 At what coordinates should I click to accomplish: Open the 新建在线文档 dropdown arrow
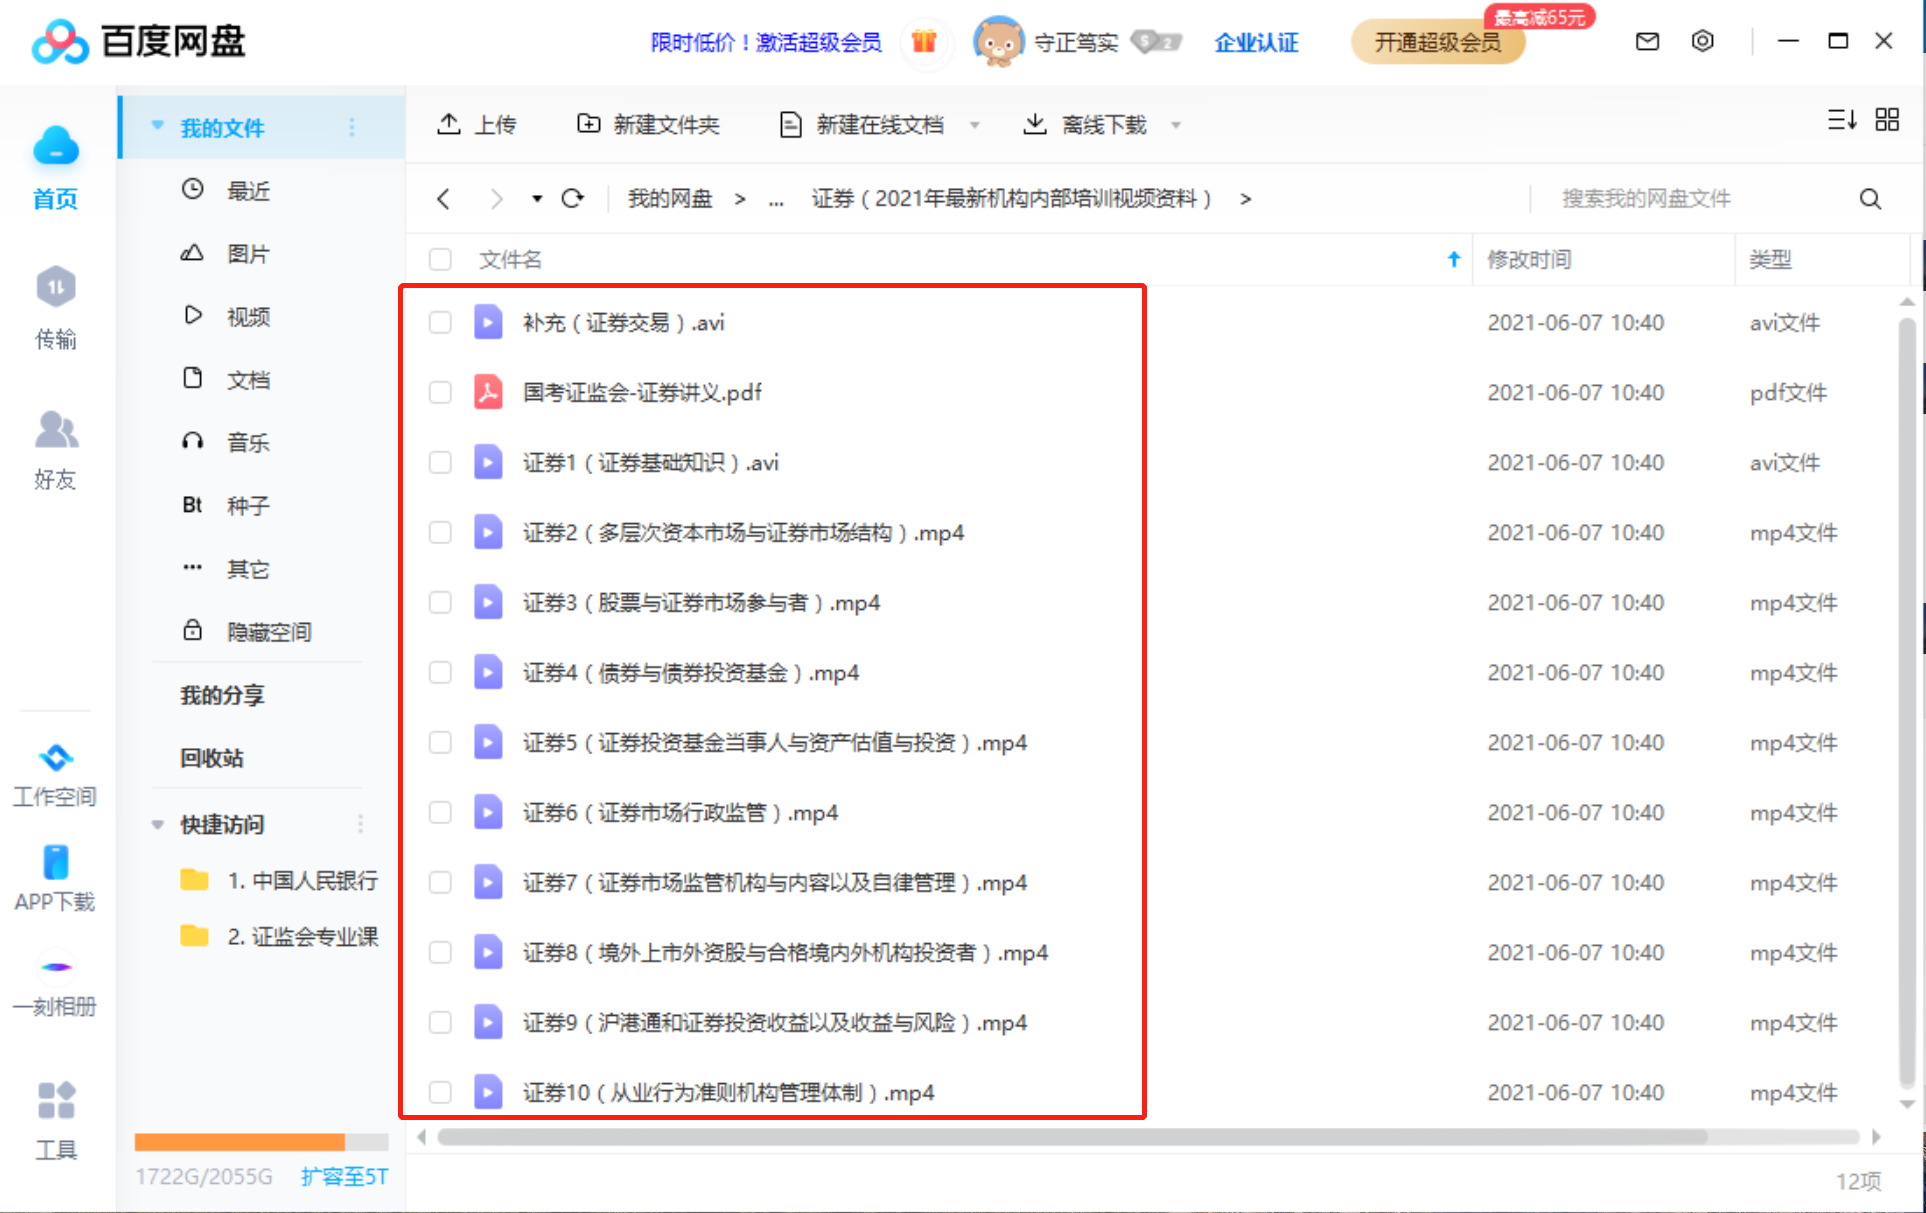974,125
